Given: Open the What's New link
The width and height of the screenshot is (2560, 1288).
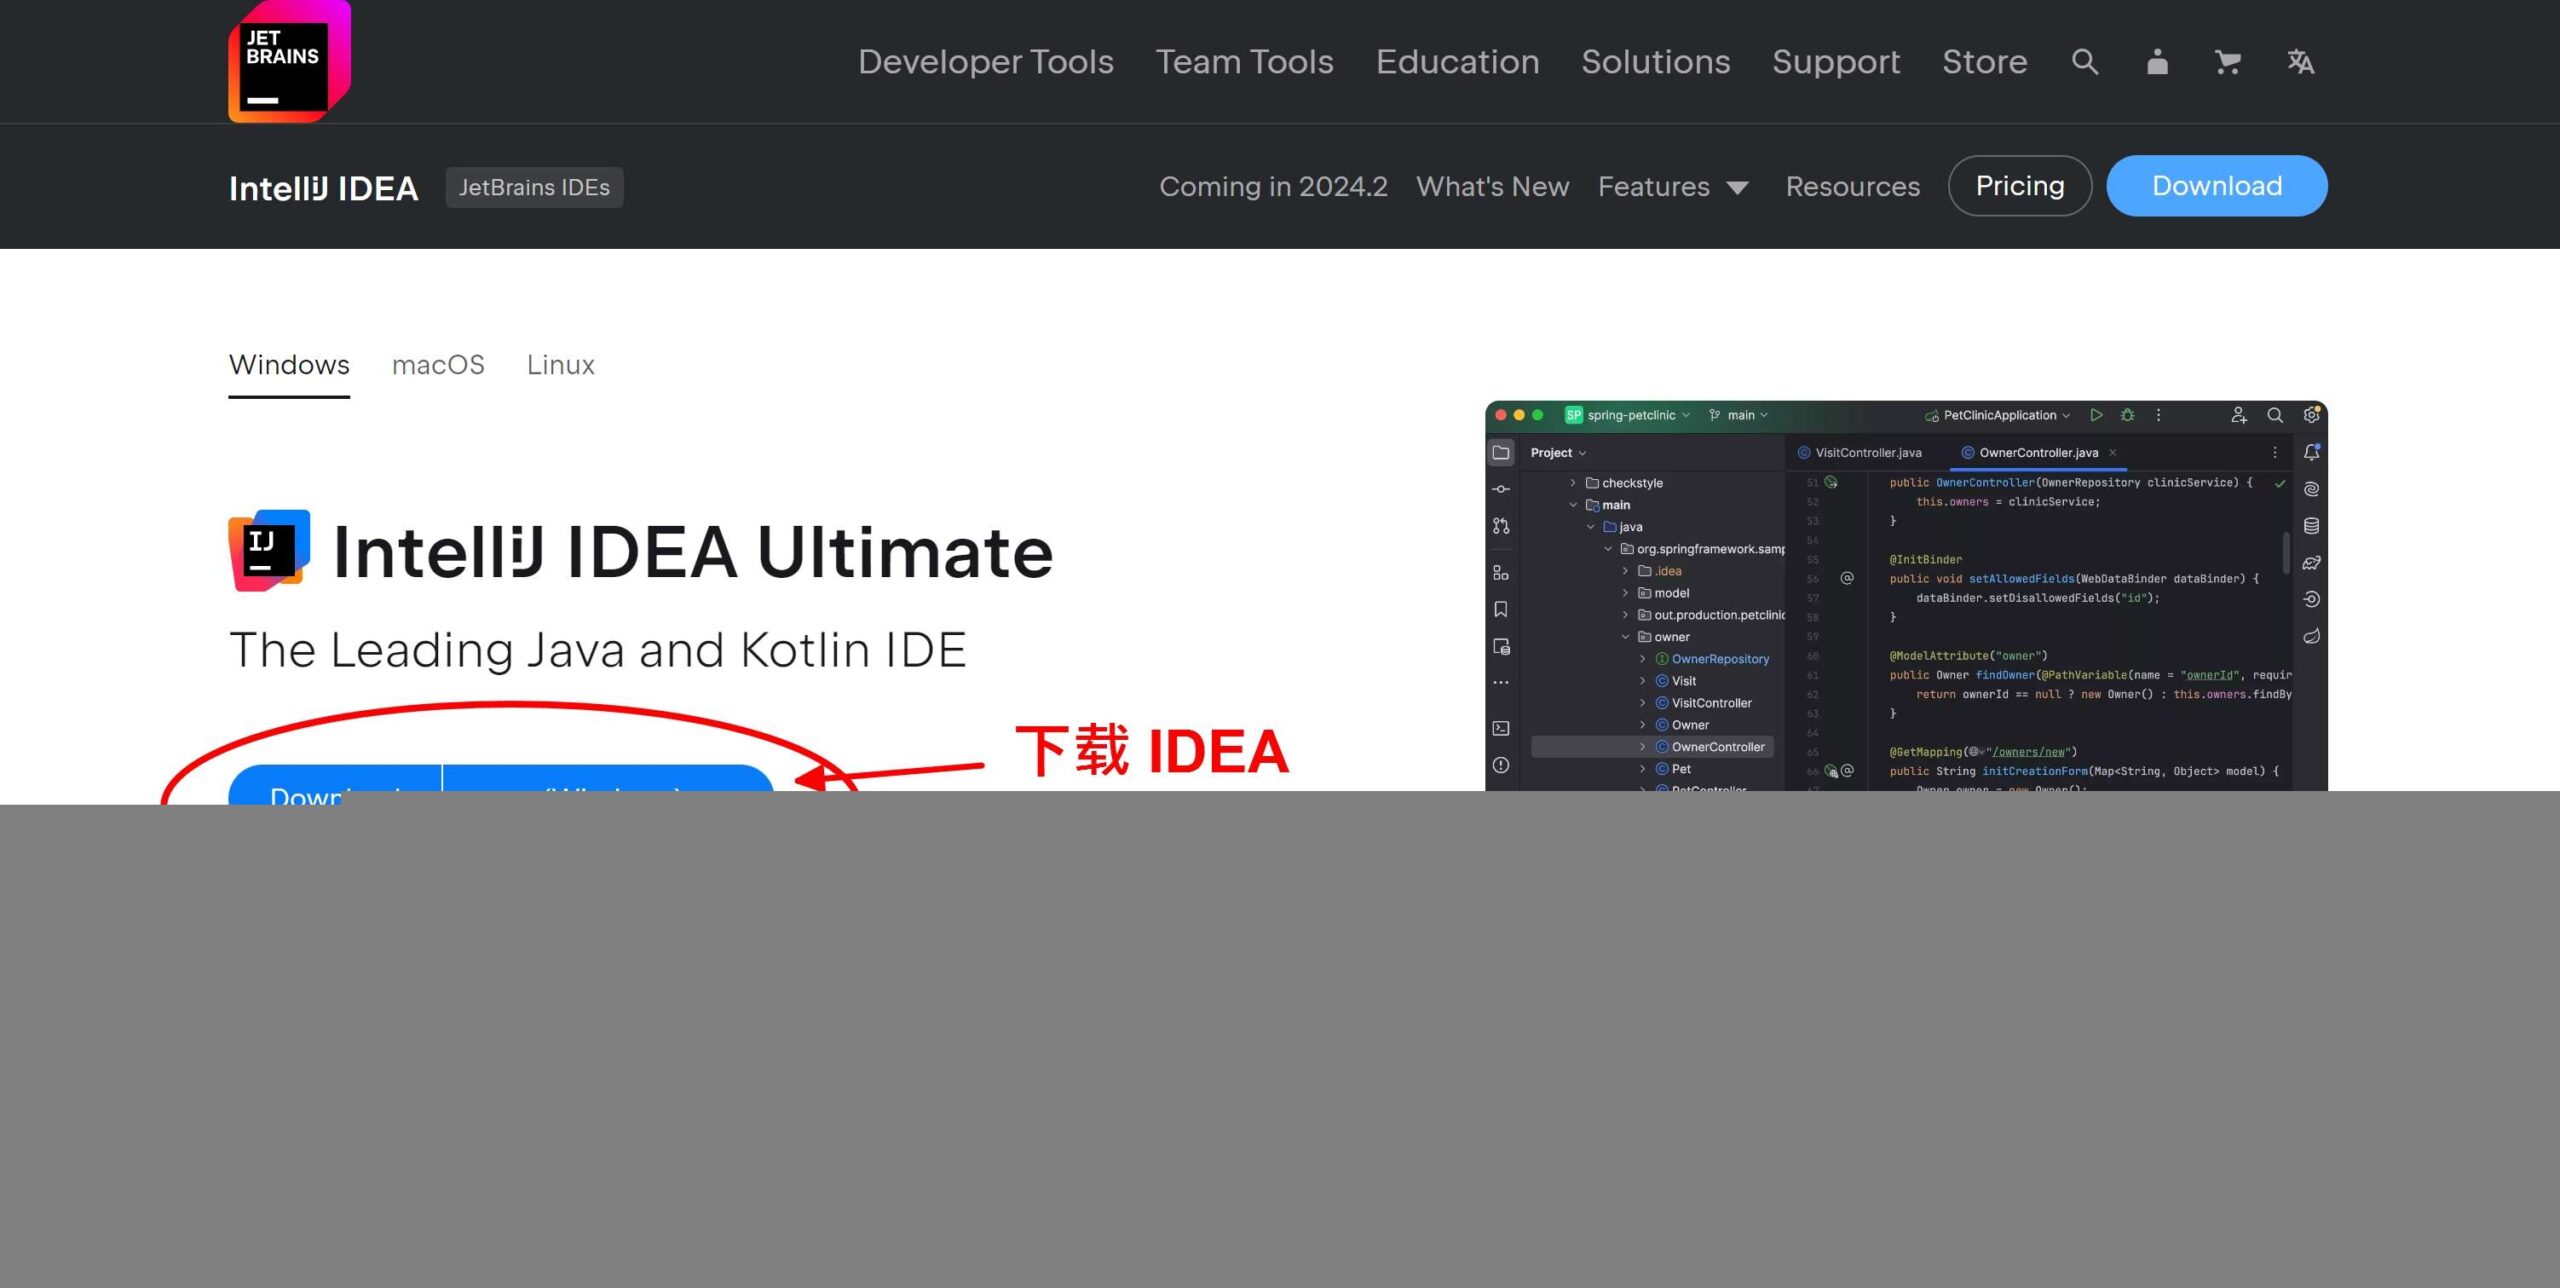Looking at the screenshot, I should [1492, 187].
